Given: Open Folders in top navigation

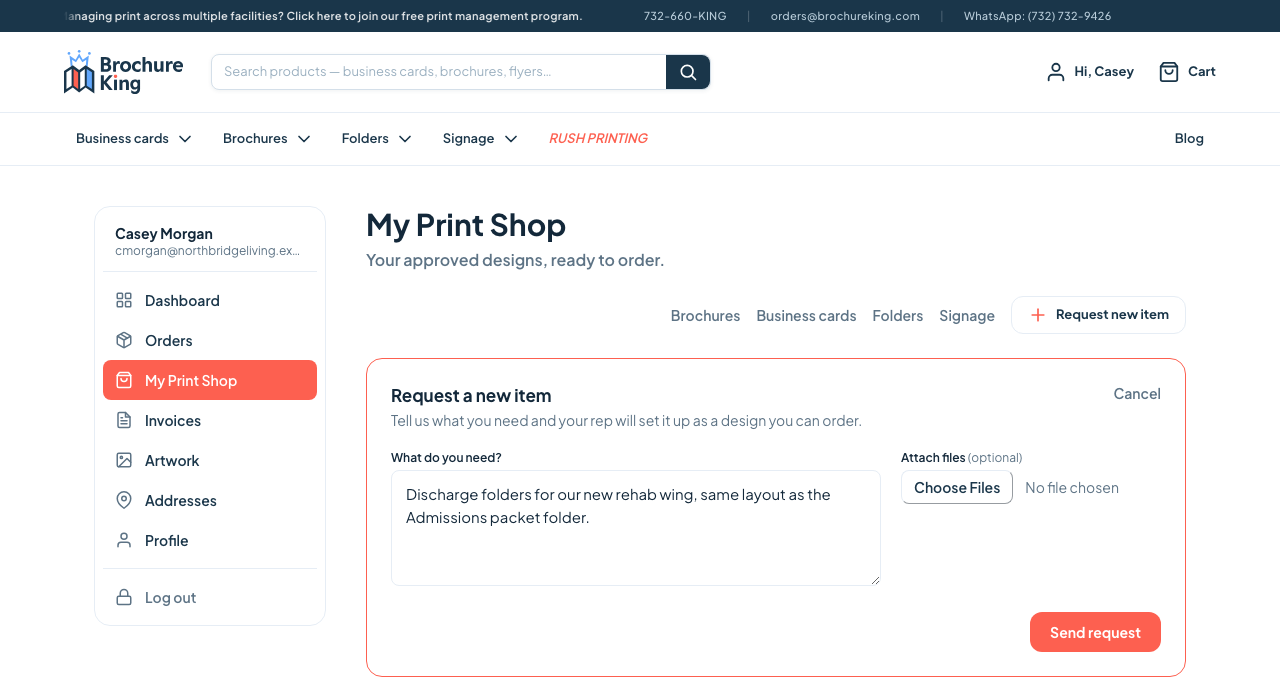Looking at the screenshot, I should pos(365,138).
